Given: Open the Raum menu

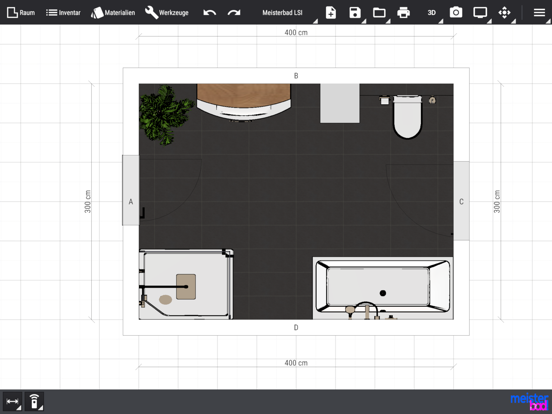Looking at the screenshot, I should pos(21,13).
